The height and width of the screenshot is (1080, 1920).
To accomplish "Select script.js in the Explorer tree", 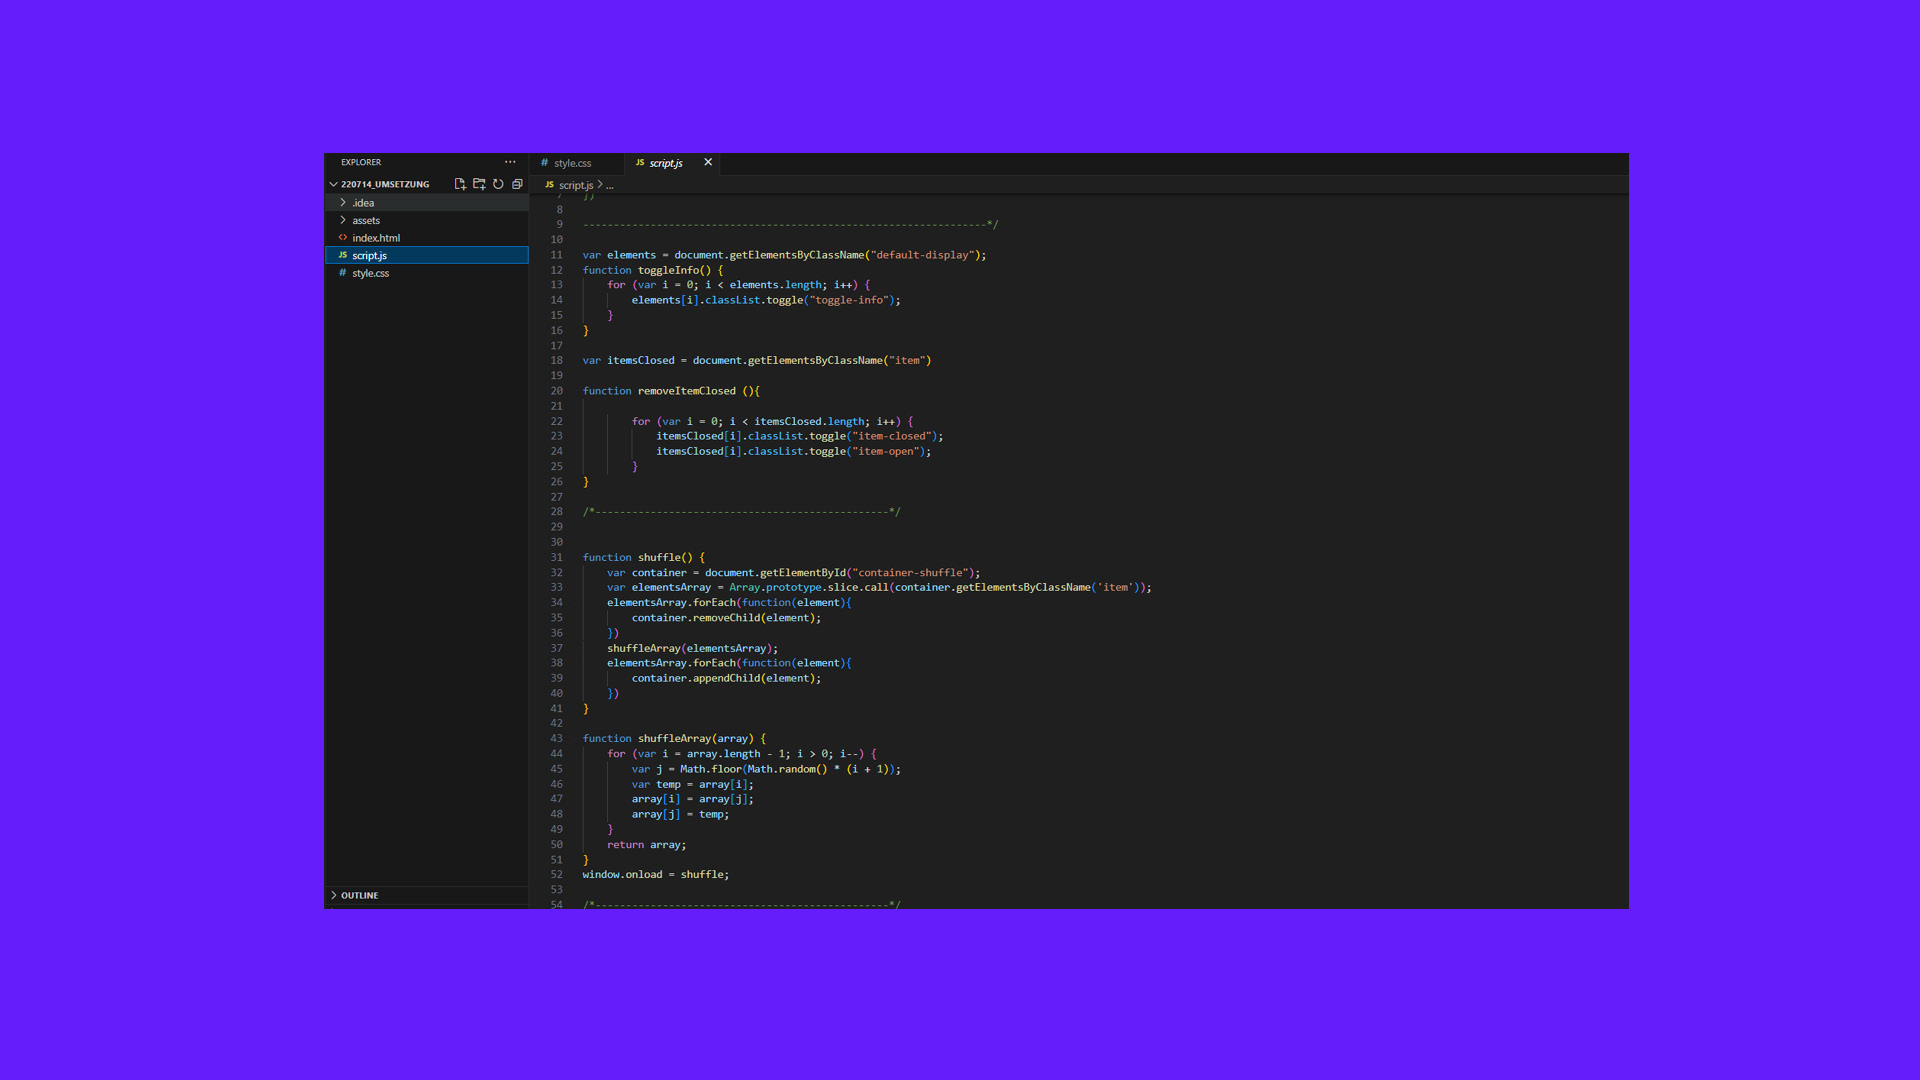I will point(369,256).
